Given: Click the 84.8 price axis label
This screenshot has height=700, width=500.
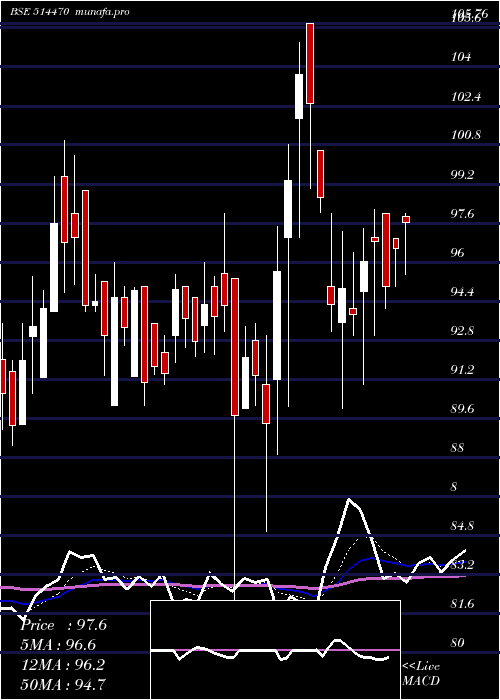Looking at the screenshot, I should click(464, 525).
